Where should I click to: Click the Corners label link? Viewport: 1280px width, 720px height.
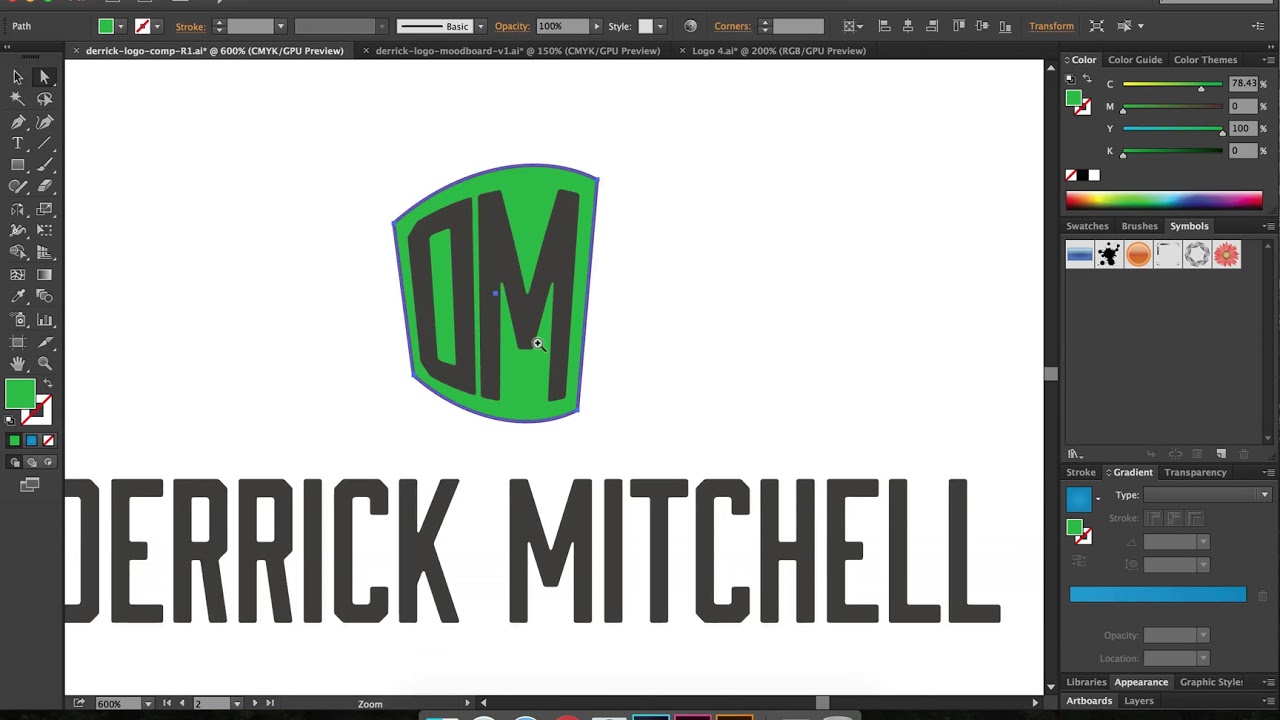tap(732, 26)
